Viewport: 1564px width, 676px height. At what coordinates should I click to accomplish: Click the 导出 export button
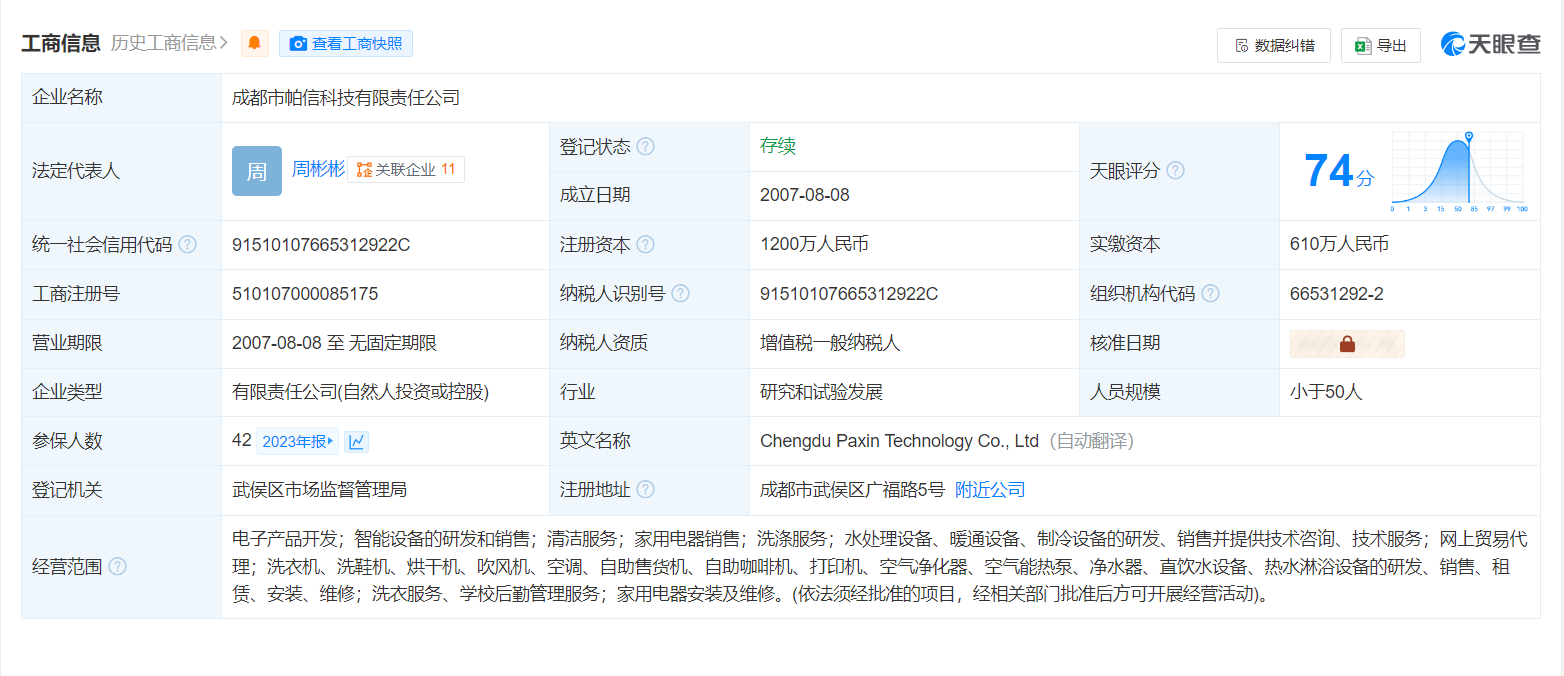coord(1381,45)
